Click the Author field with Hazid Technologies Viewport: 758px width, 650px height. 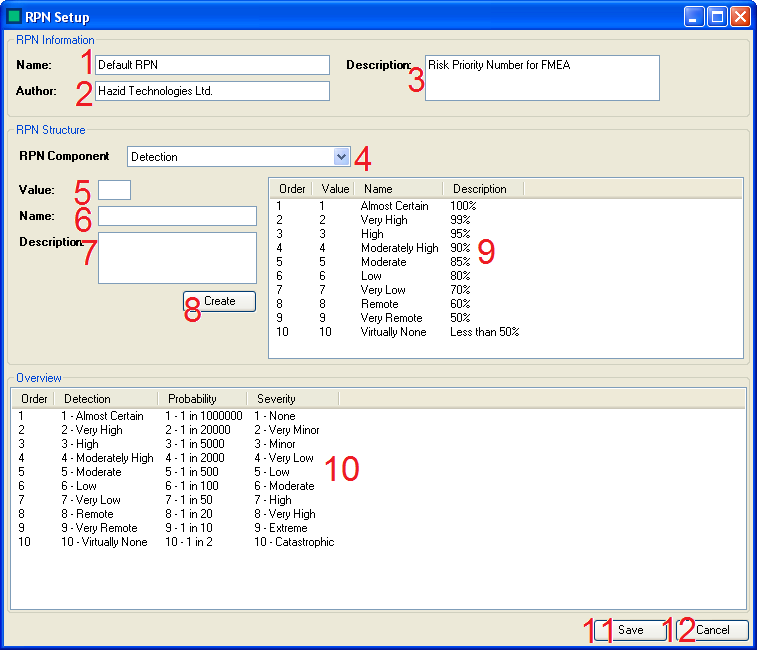tap(212, 91)
